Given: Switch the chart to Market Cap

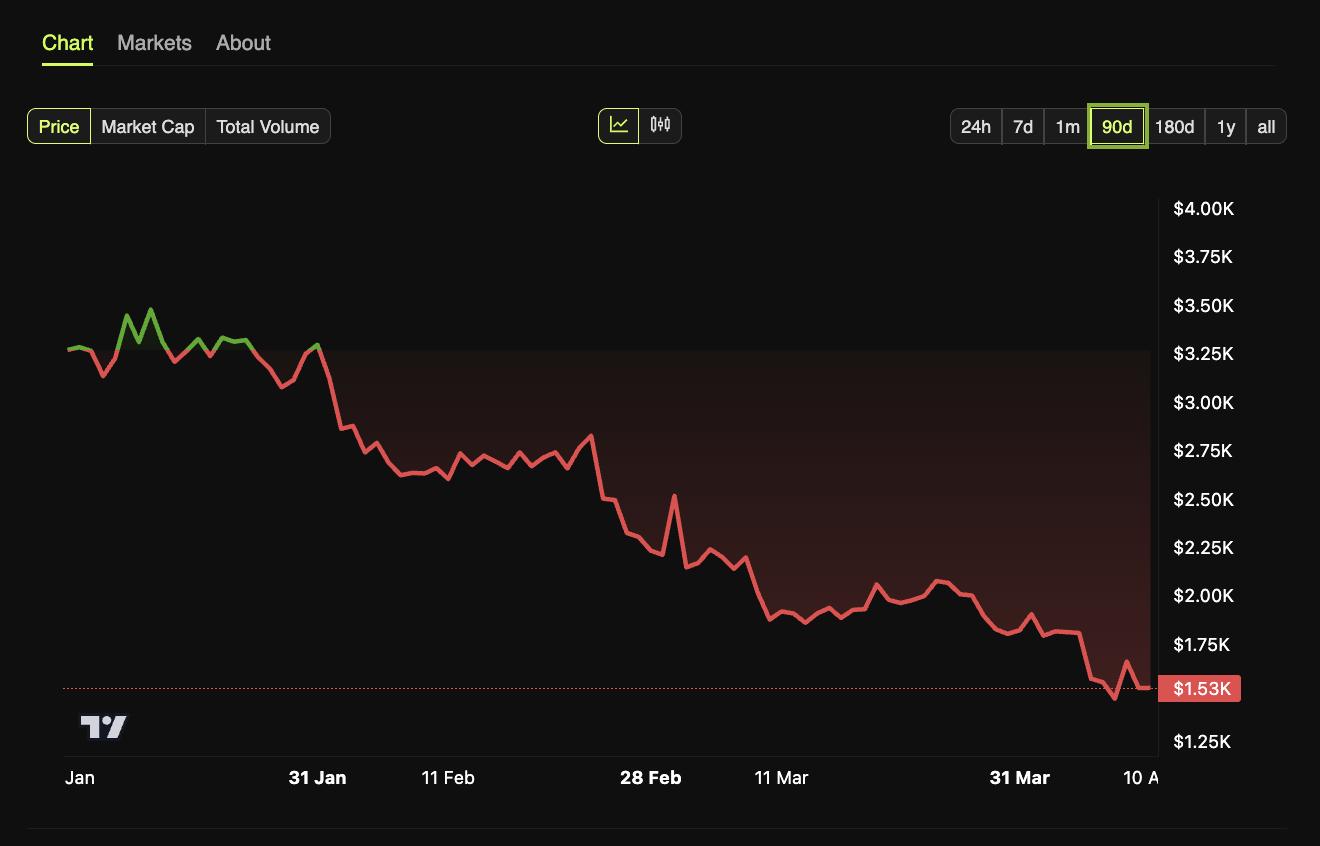Looking at the screenshot, I should (147, 126).
